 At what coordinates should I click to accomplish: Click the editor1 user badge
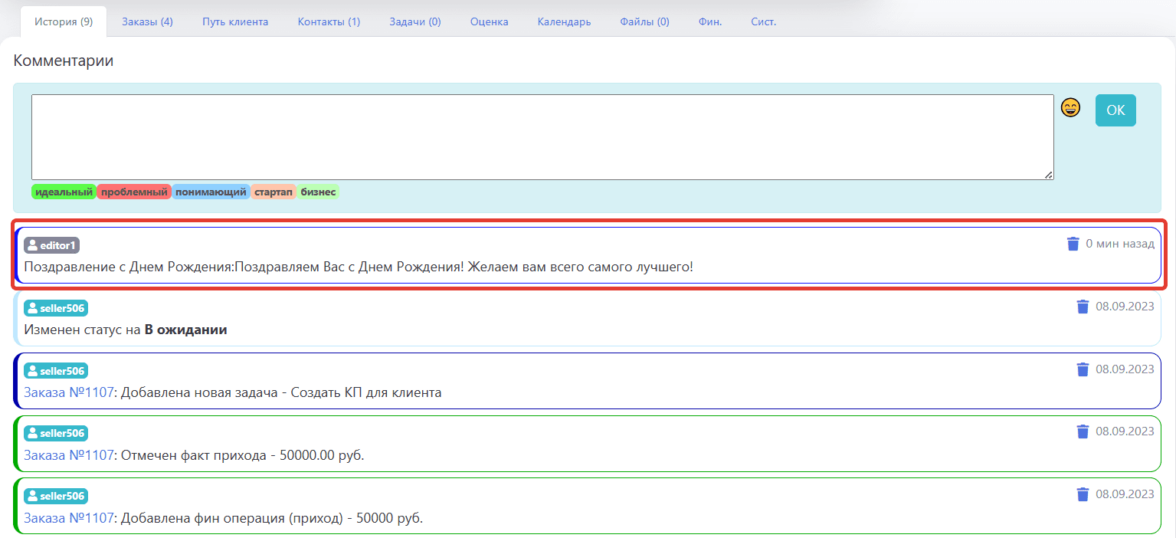pyautogui.click(x=52, y=245)
